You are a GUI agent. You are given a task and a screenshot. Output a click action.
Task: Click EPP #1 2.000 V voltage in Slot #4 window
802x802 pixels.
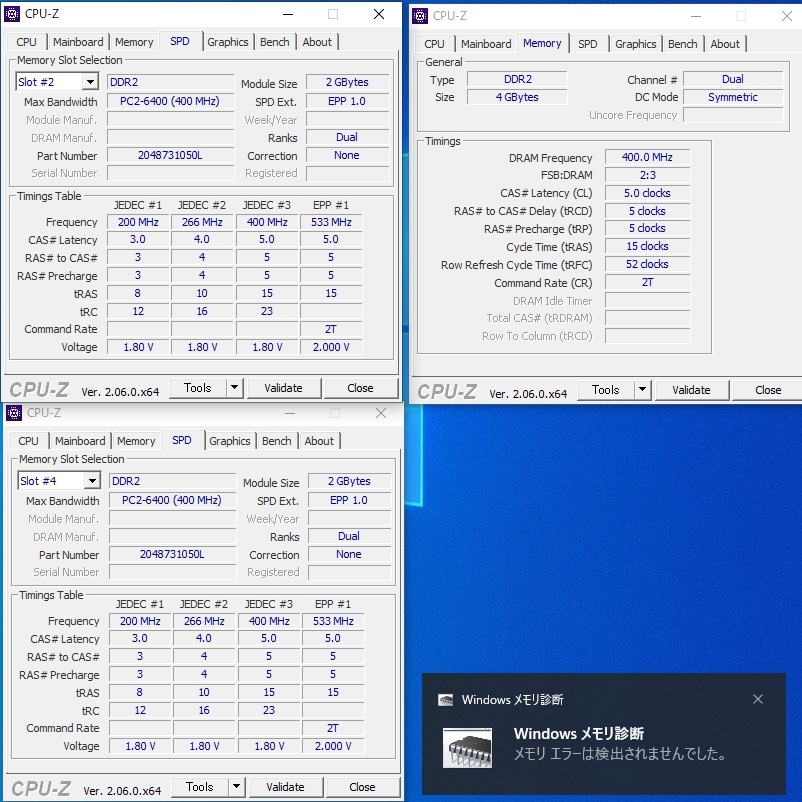[333, 746]
